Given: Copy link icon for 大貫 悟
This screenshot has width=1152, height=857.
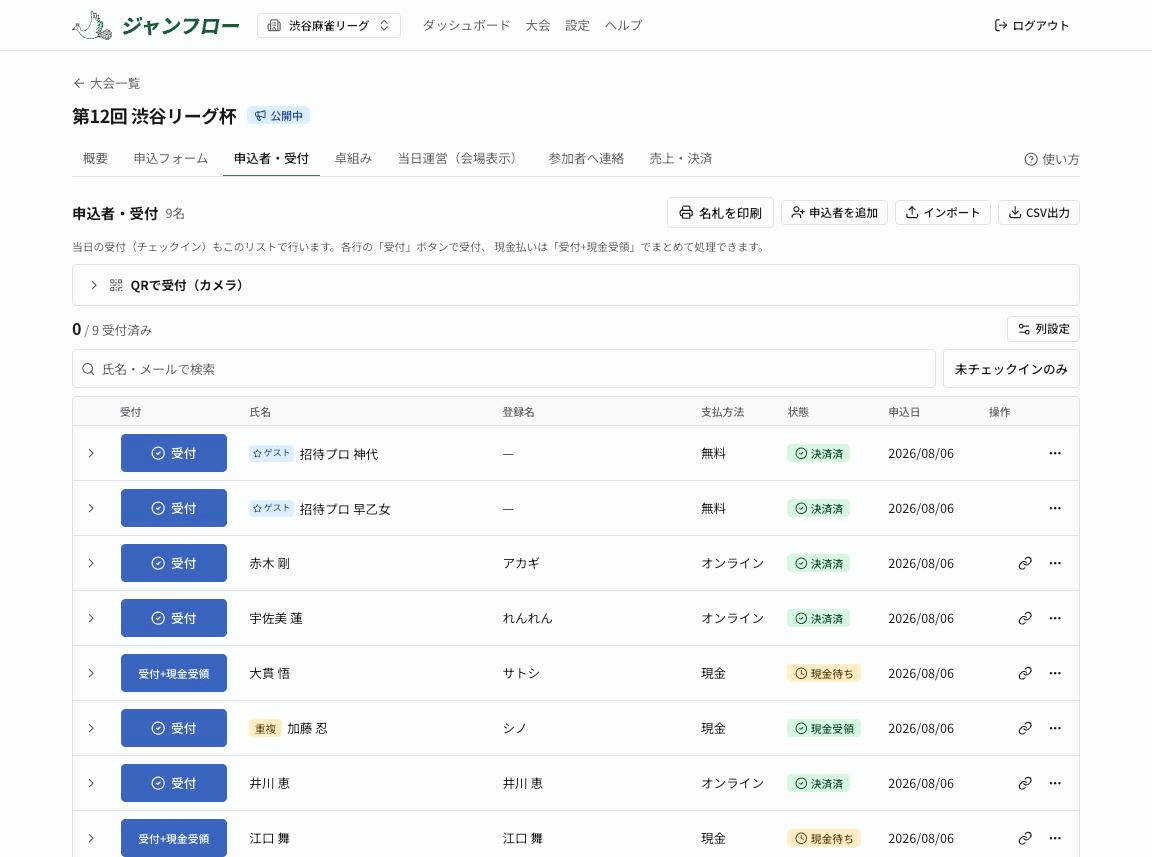Looking at the screenshot, I should [x=1025, y=673].
